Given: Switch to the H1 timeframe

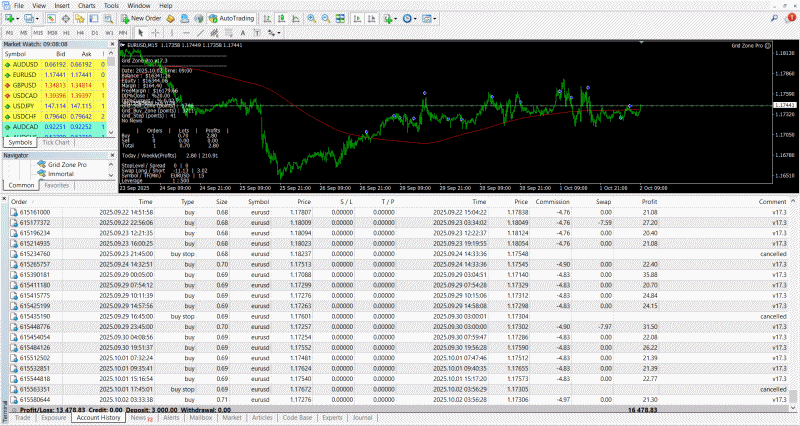Looking at the screenshot, I should (66, 32).
